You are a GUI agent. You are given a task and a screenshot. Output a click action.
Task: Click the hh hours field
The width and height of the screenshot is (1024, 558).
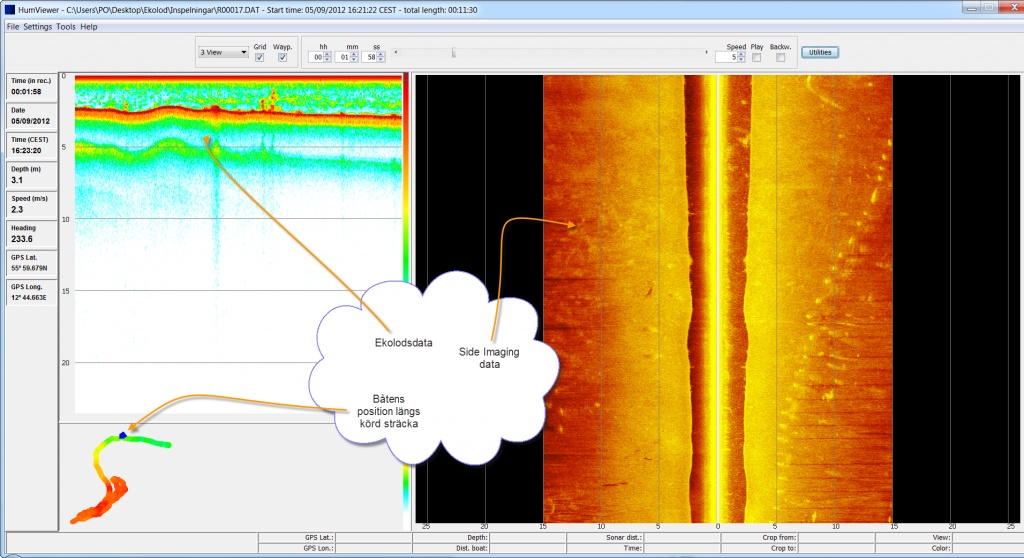(317, 58)
